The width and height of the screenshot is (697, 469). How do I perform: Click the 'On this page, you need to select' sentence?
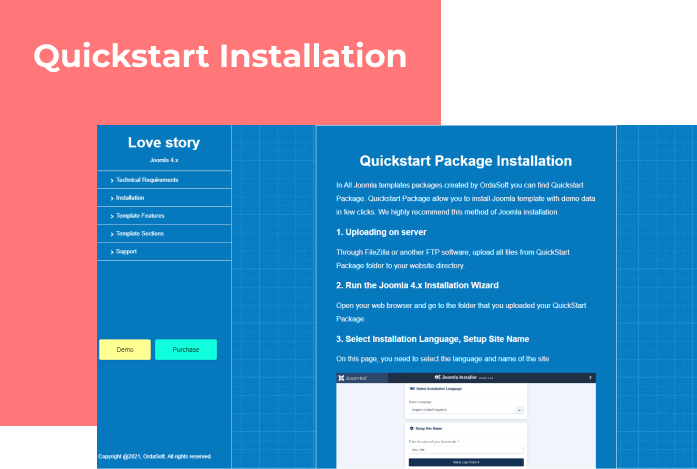click(442, 359)
